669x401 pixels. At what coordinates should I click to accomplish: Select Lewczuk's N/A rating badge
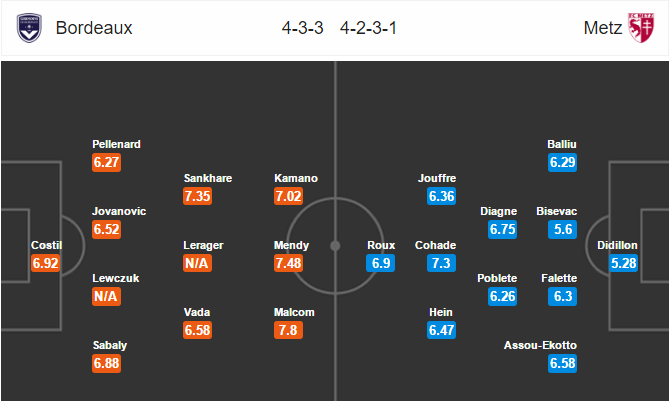tap(106, 296)
